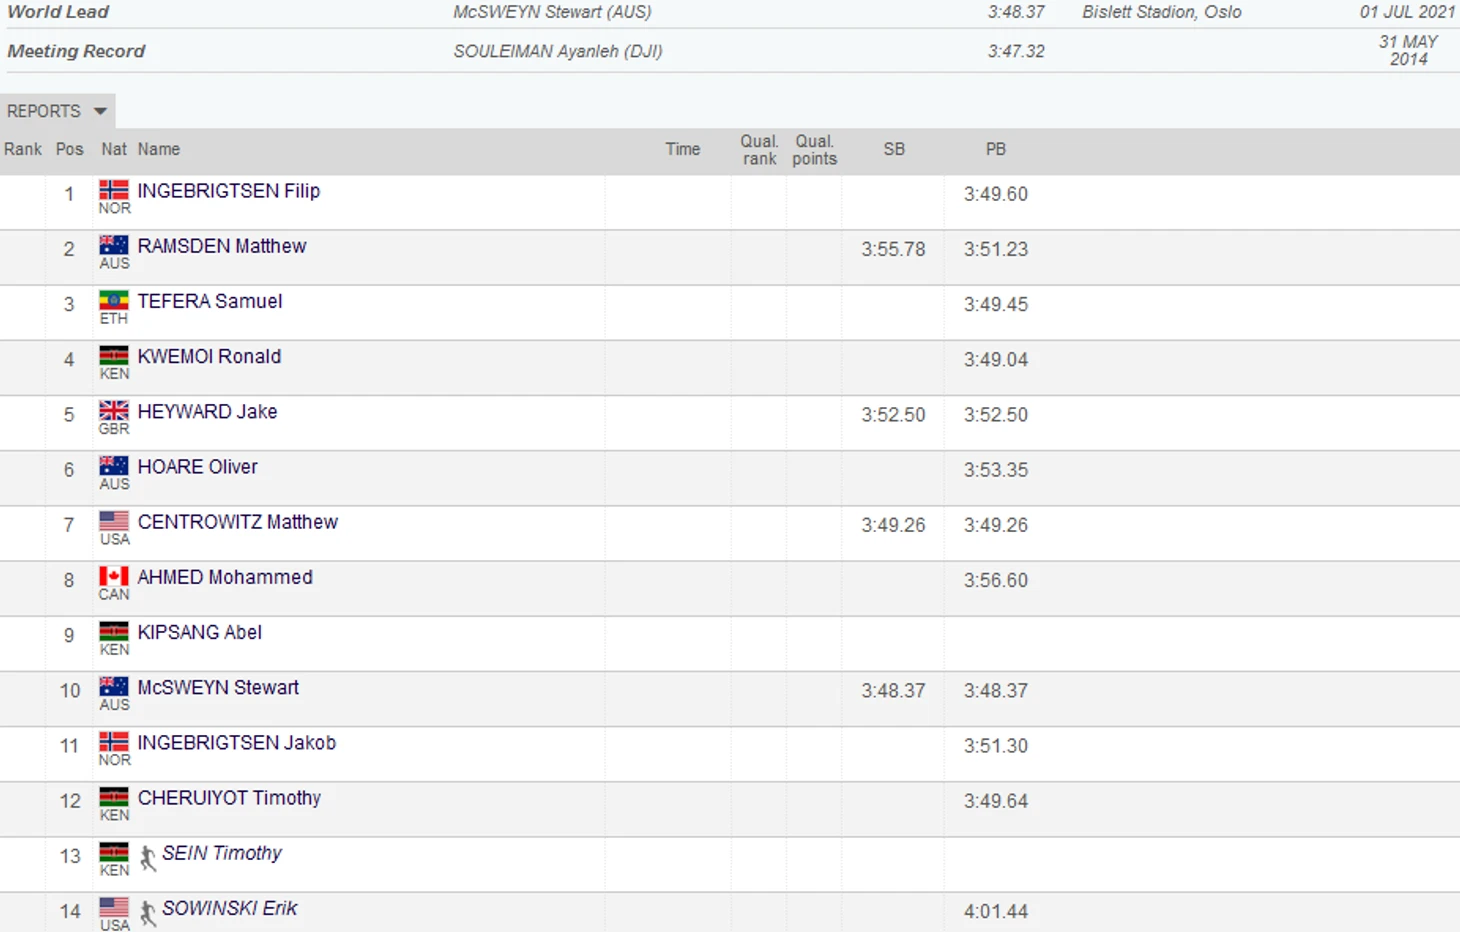Click the dropdown arrow next to REPORTS
The width and height of the screenshot is (1460, 932).
click(100, 111)
